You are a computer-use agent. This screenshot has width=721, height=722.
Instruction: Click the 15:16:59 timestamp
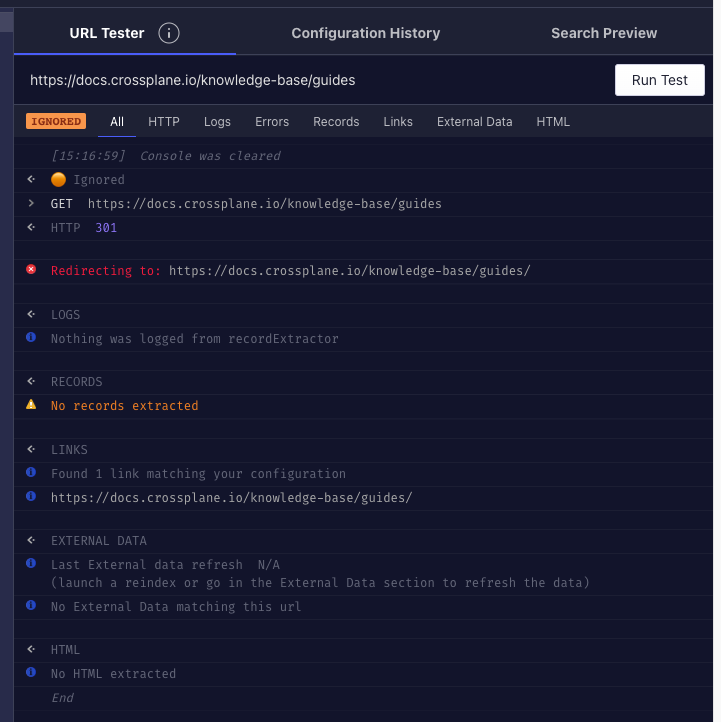[x=88, y=156]
